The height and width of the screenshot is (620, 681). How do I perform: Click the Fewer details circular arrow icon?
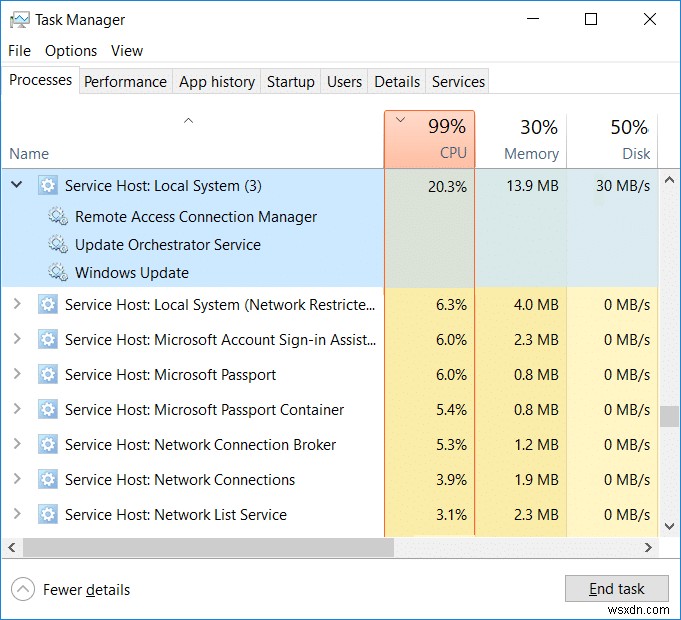(x=23, y=589)
